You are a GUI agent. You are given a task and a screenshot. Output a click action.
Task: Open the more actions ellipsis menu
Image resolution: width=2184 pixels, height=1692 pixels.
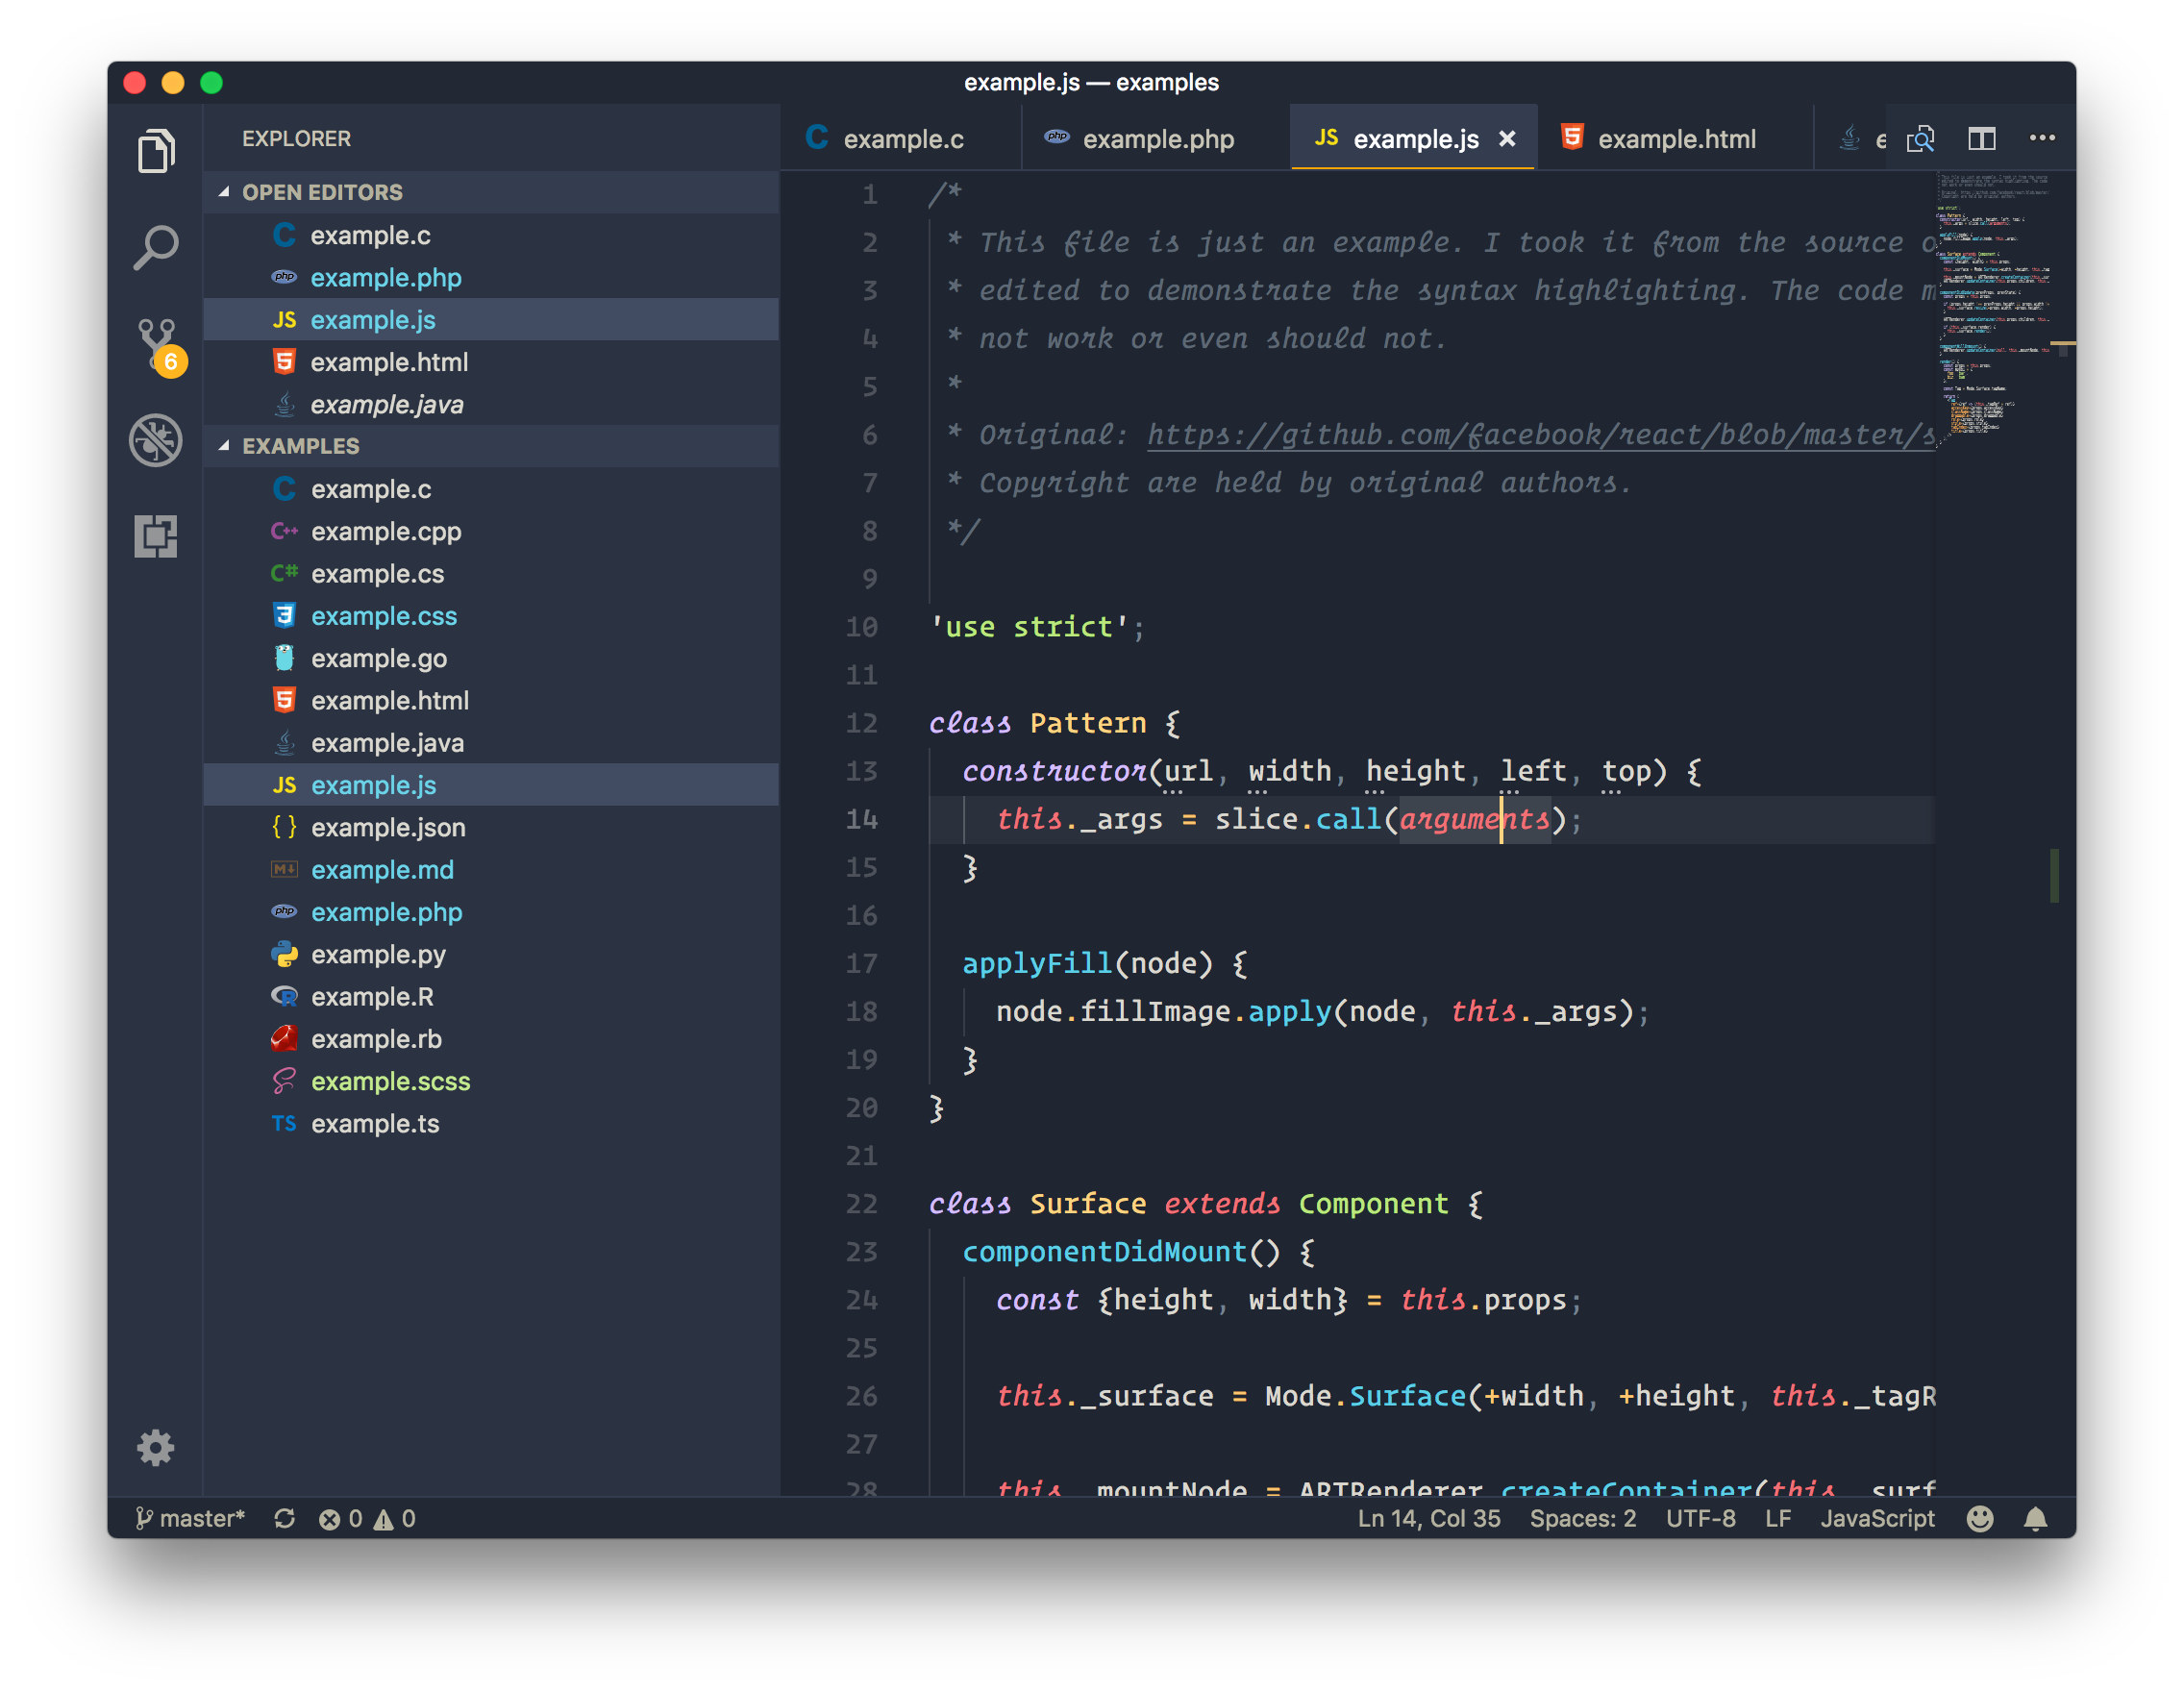pos(2042,138)
